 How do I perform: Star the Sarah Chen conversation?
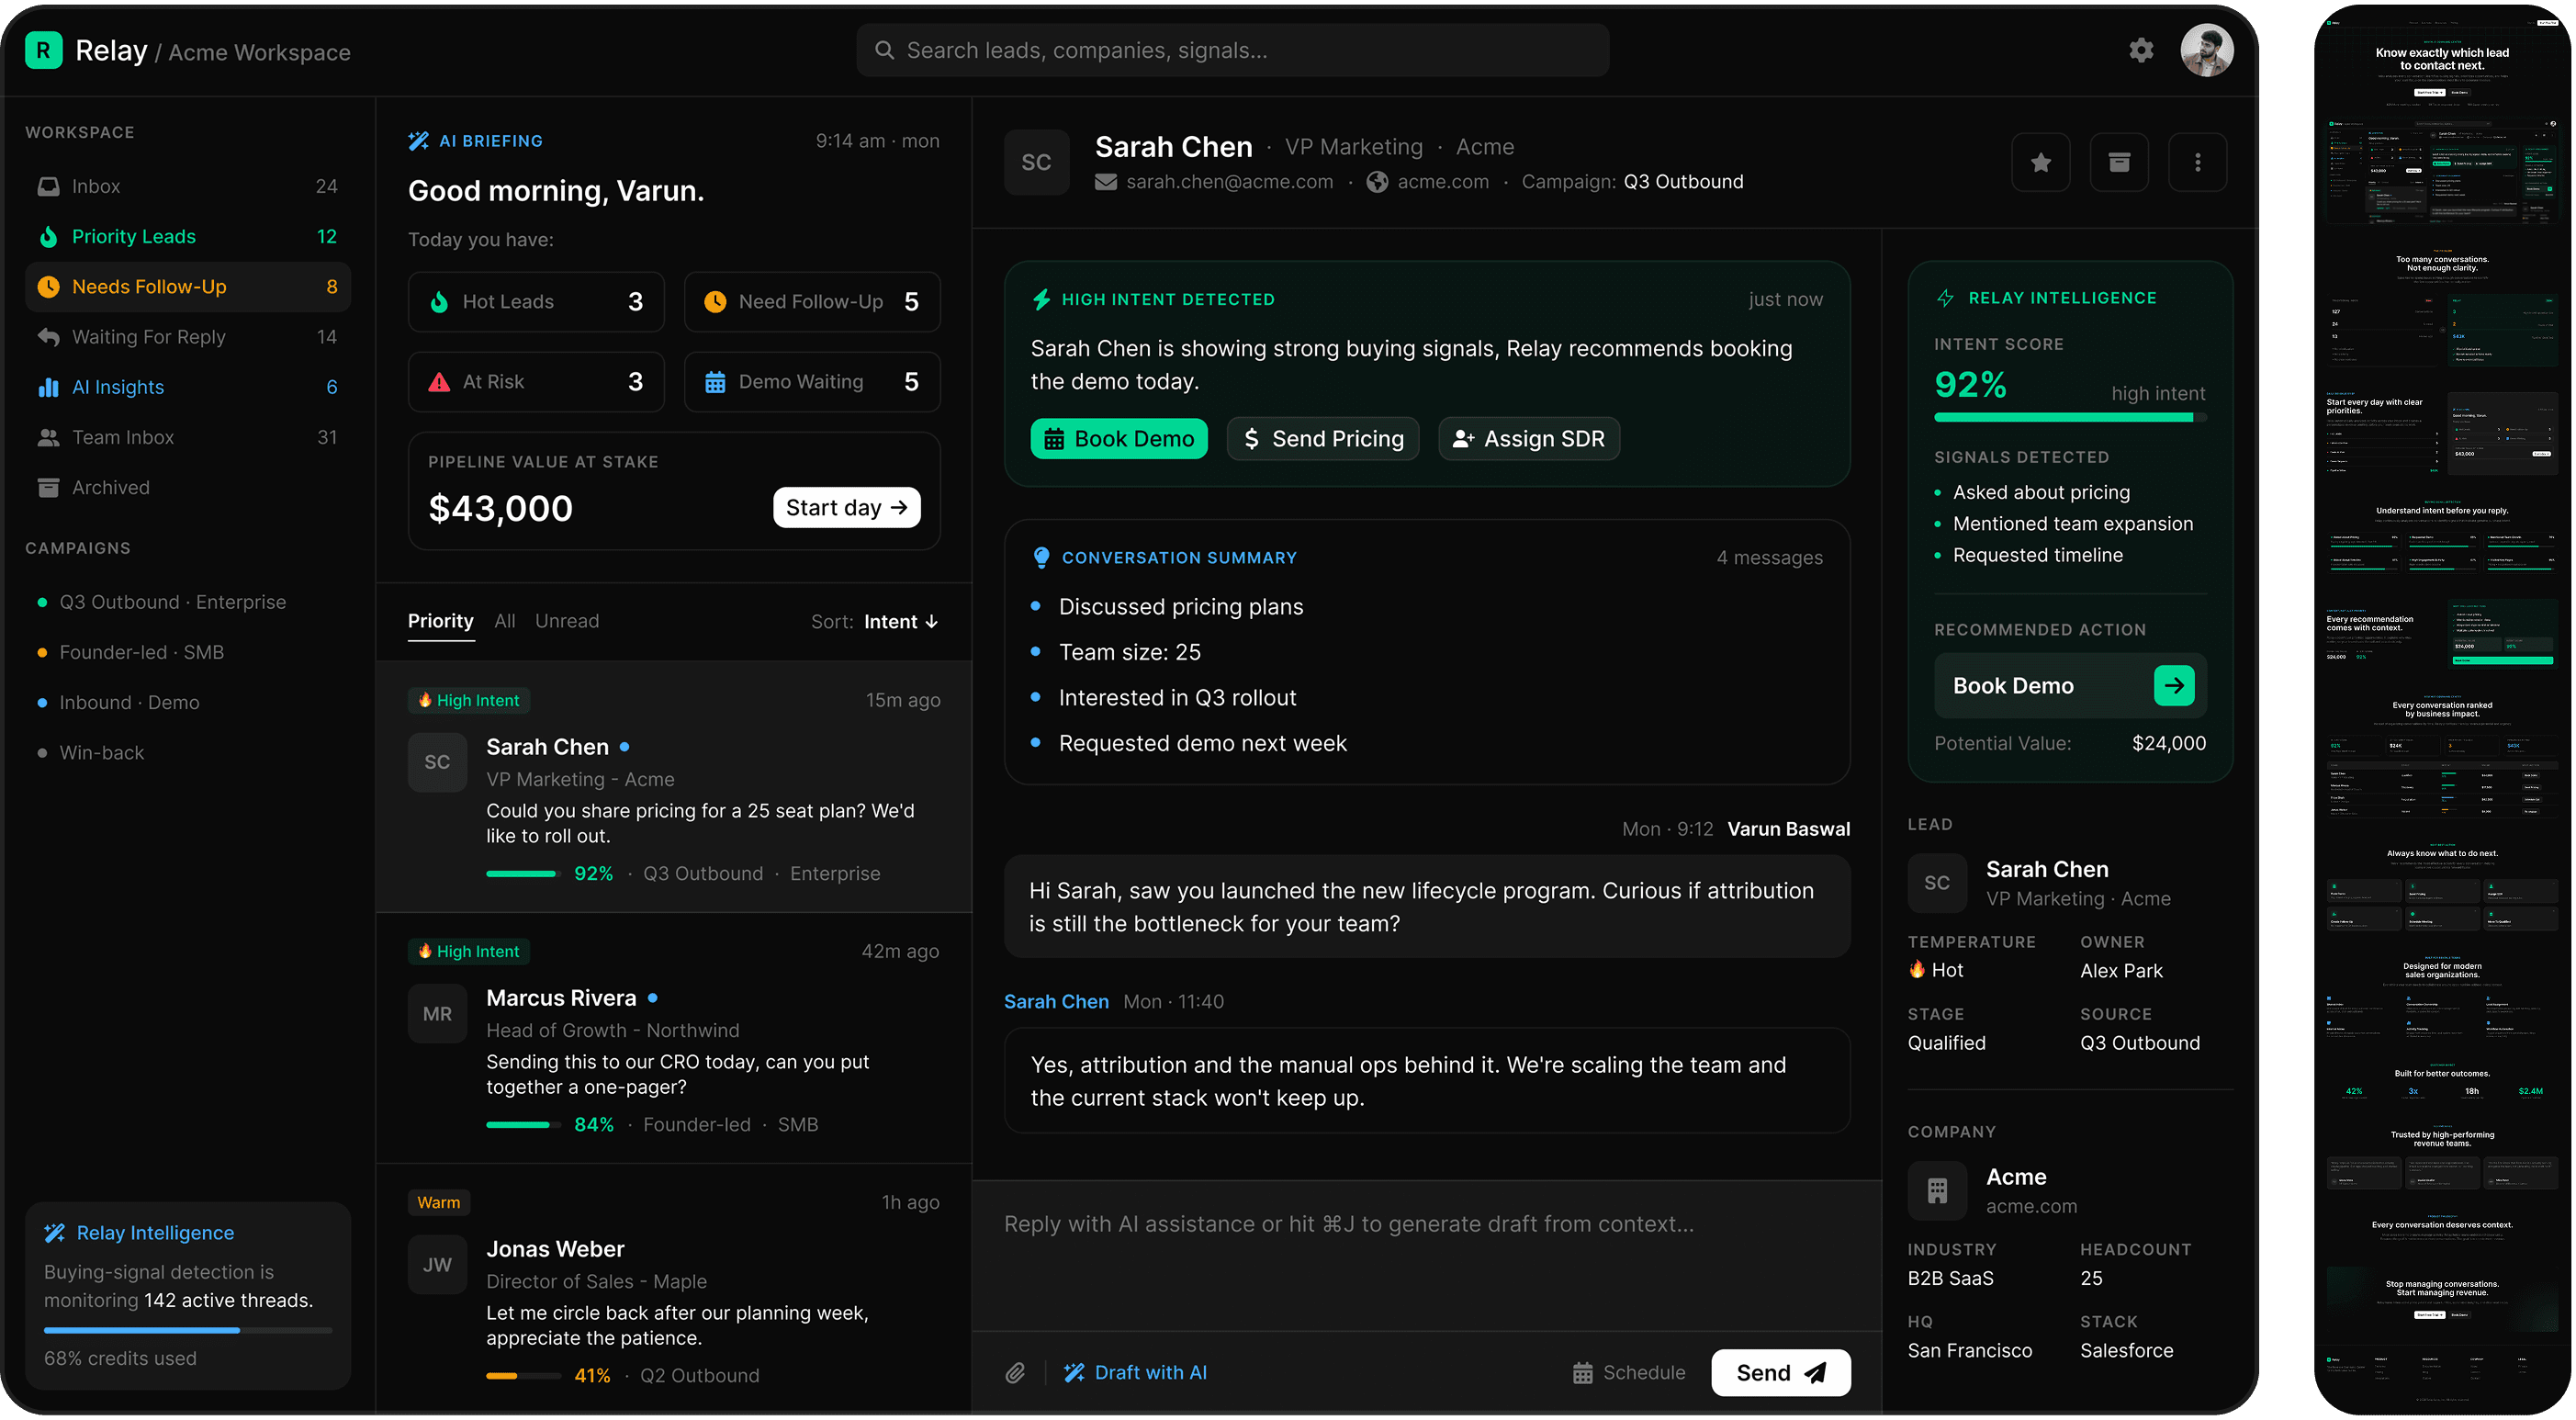tap(2040, 162)
